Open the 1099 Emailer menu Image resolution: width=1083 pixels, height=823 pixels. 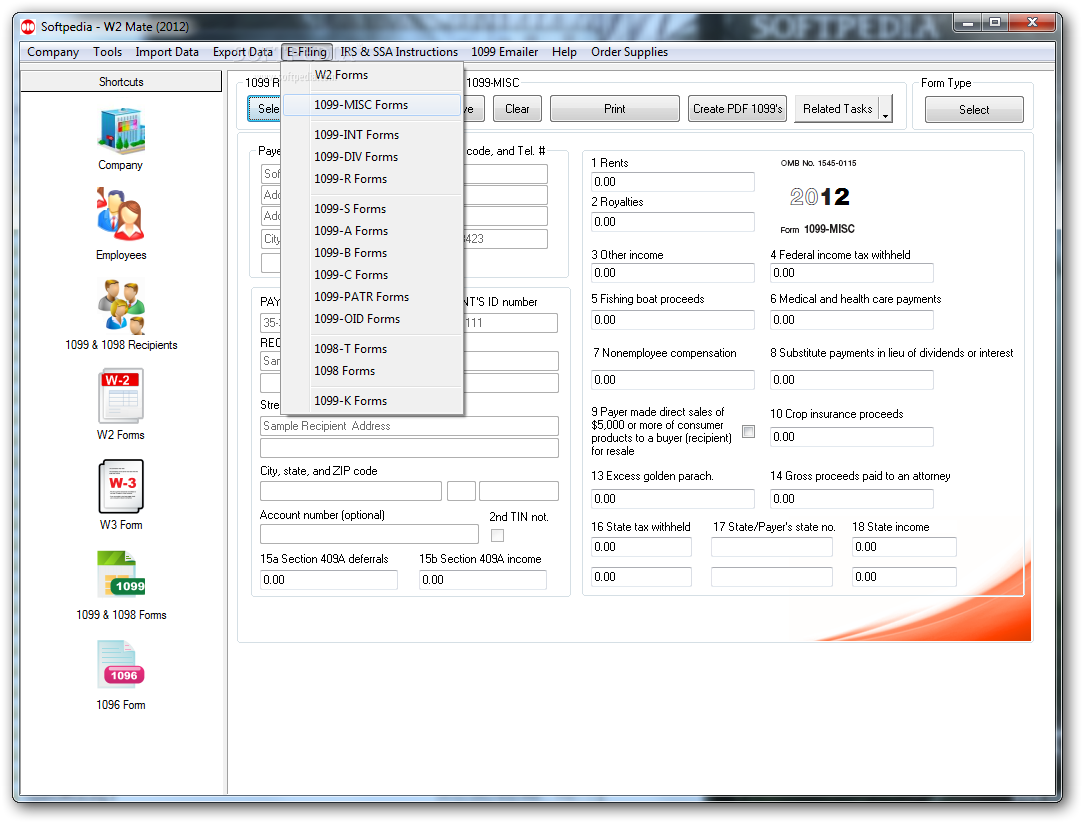(x=504, y=52)
